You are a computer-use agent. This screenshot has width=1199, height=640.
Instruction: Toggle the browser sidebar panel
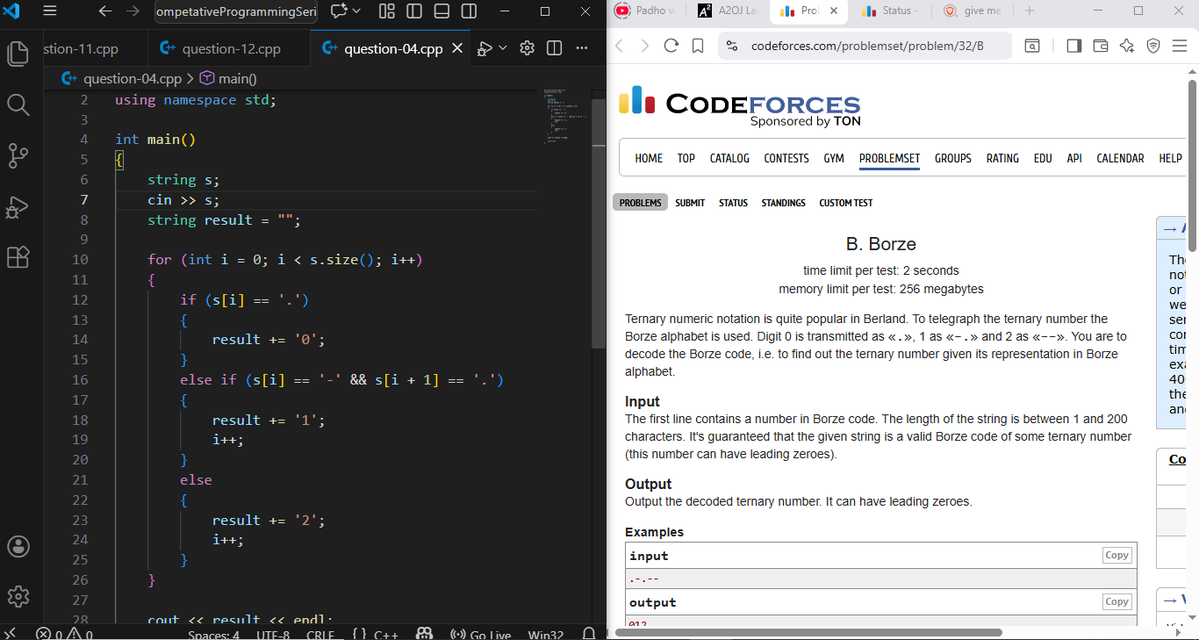(x=1074, y=46)
